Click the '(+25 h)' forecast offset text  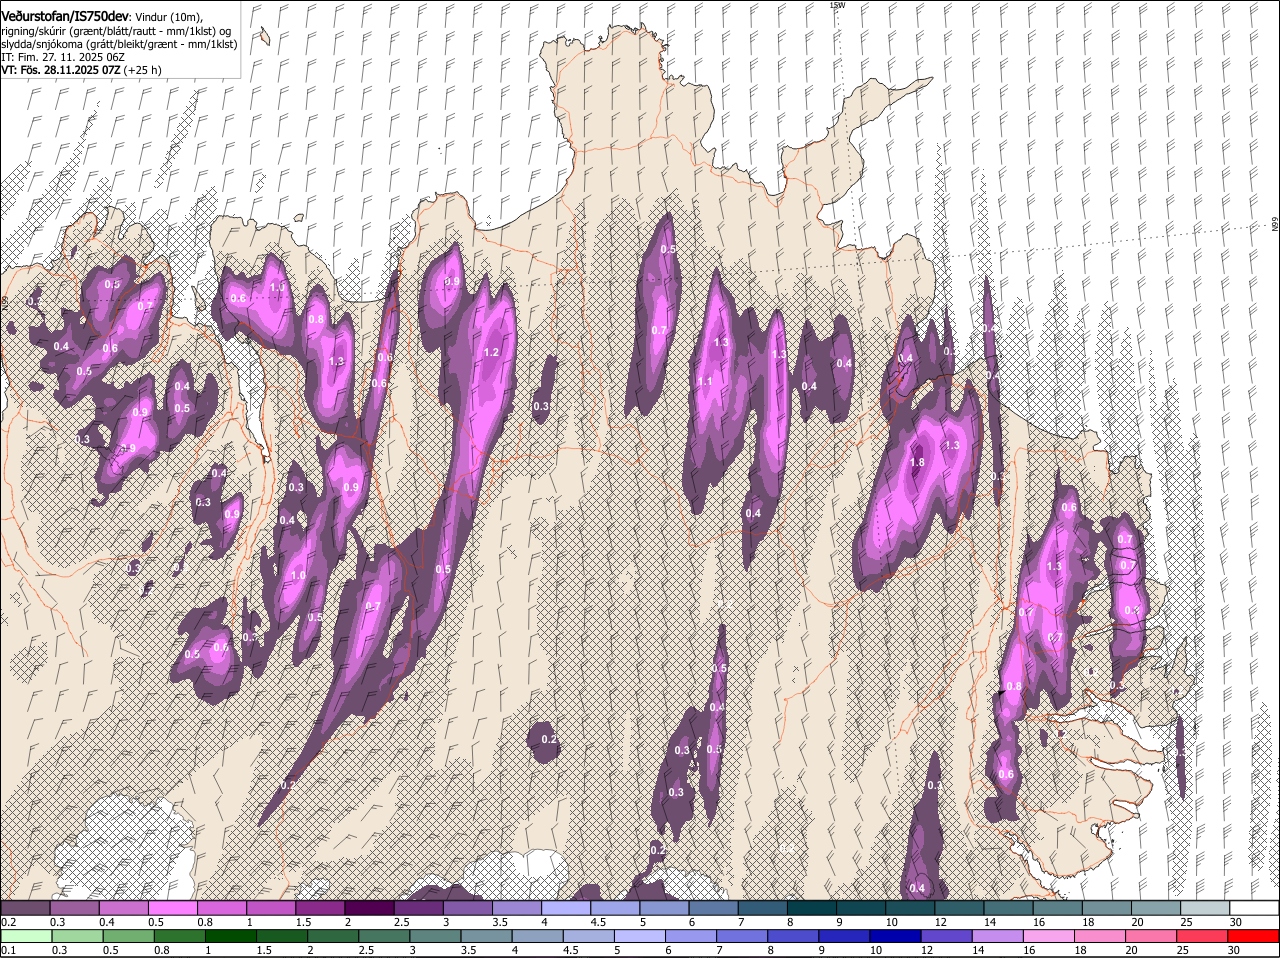[142, 71]
